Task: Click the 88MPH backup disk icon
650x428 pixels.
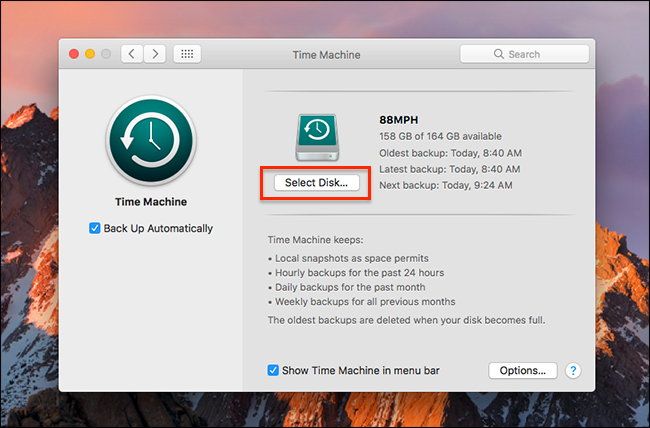Action: point(317,138)
